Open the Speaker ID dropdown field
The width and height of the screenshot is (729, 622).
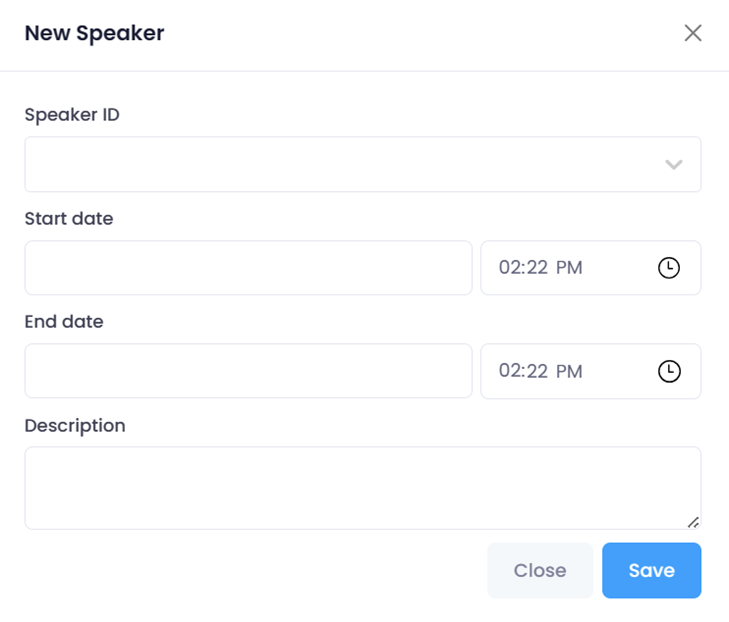340,164
